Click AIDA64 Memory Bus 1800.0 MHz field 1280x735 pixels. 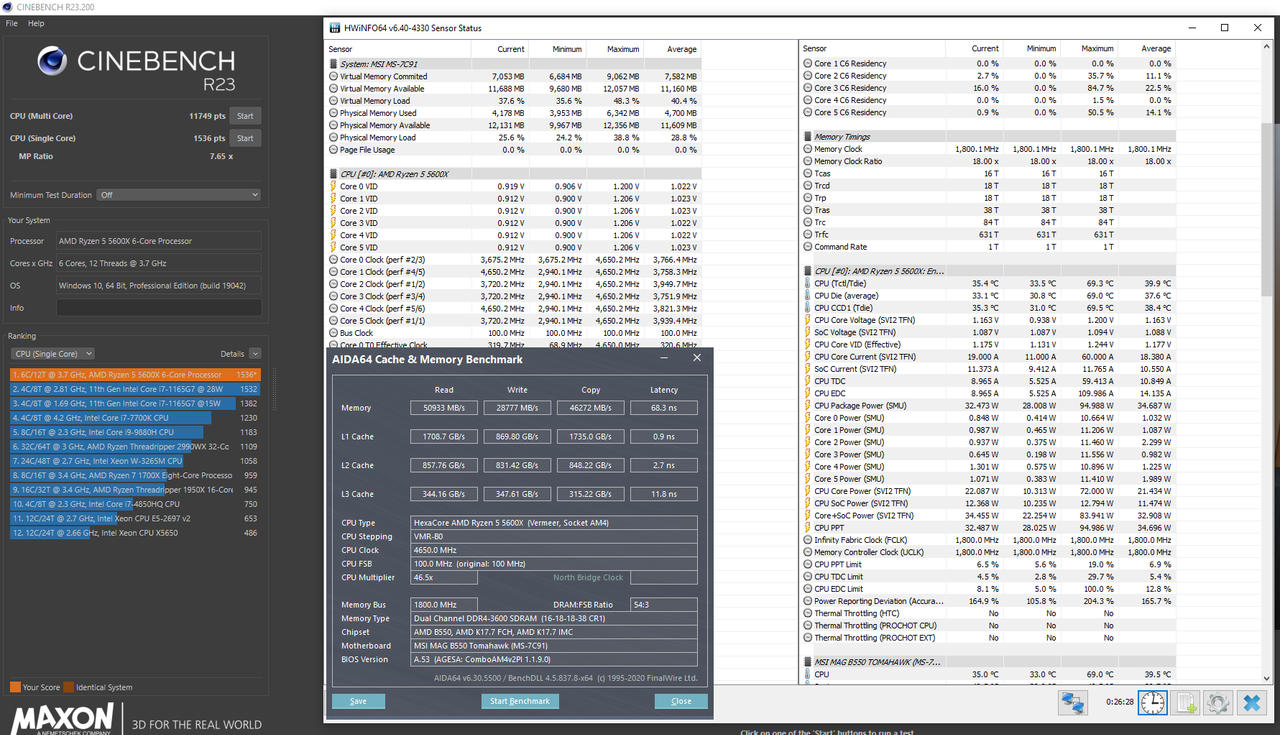pyautogui.click(x=444, y=605)
